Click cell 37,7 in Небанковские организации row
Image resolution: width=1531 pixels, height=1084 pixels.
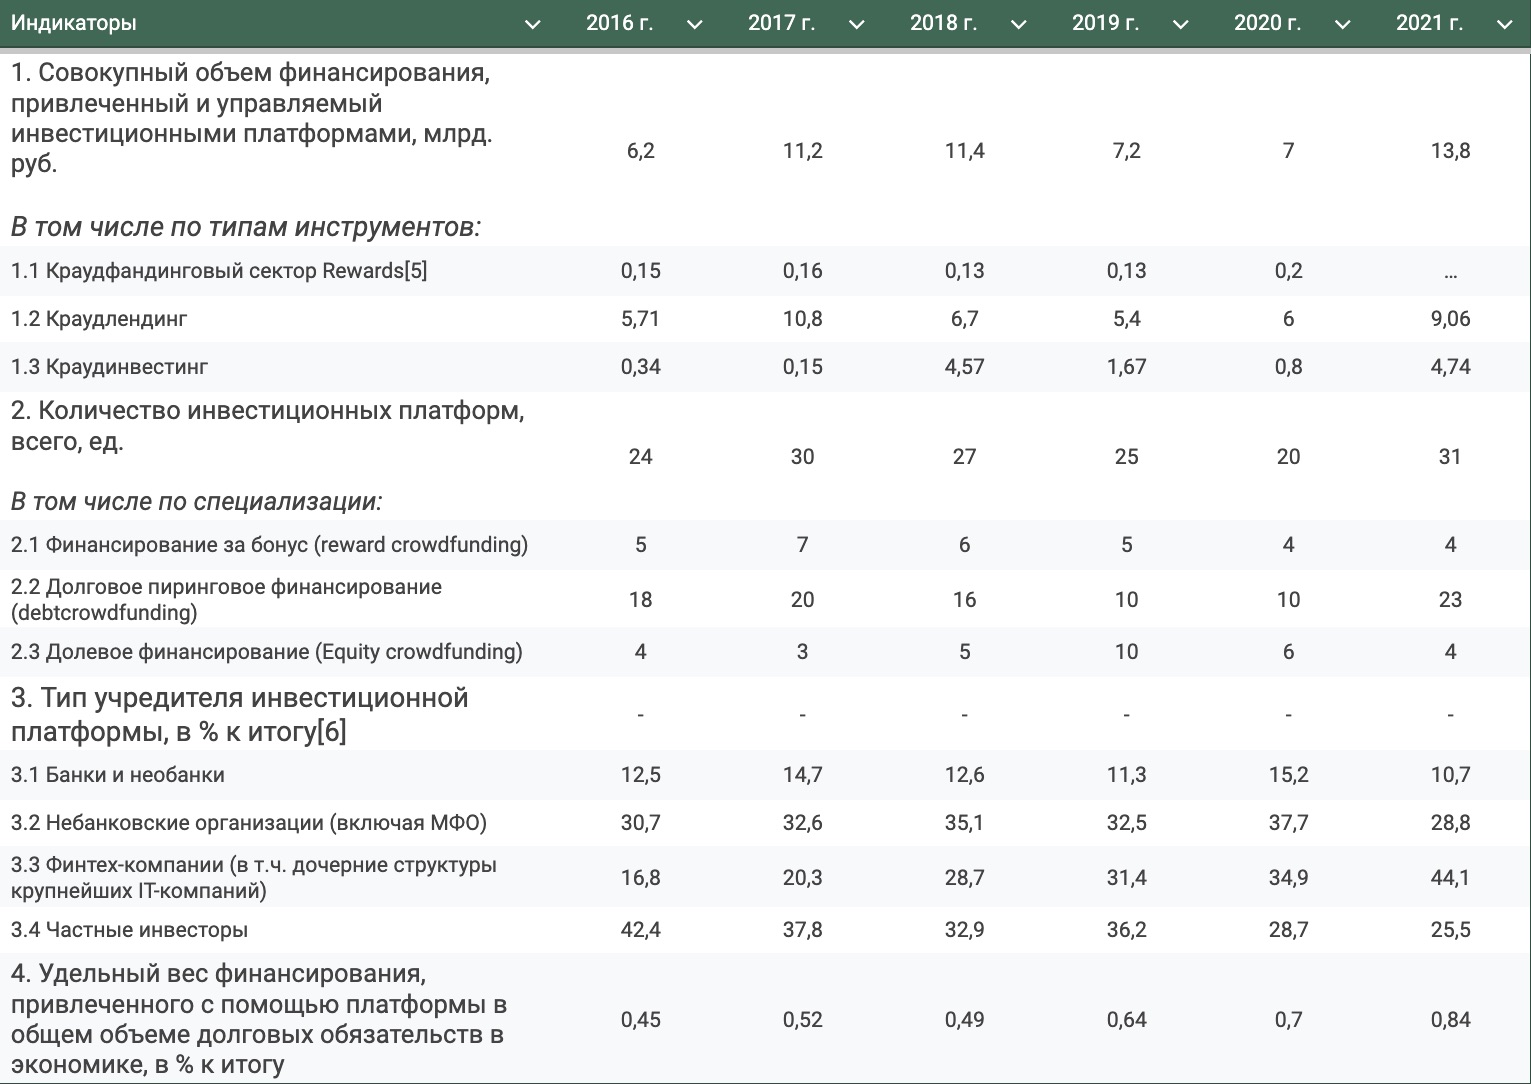pos(1289,823)
